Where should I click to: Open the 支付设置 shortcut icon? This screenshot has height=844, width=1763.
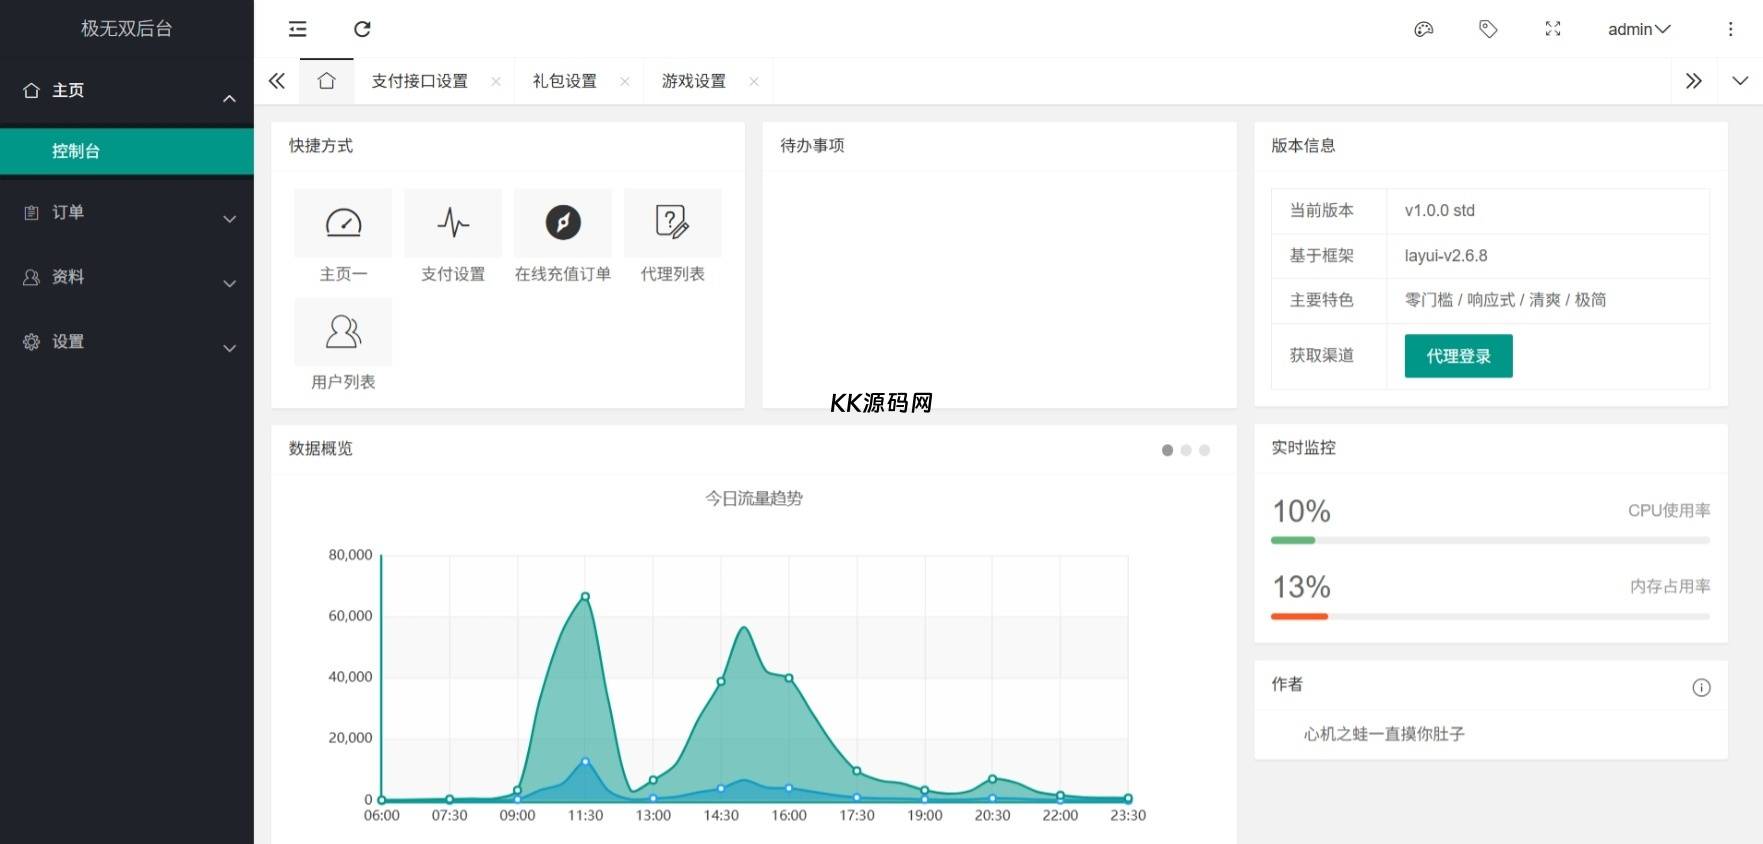[453, 223]
